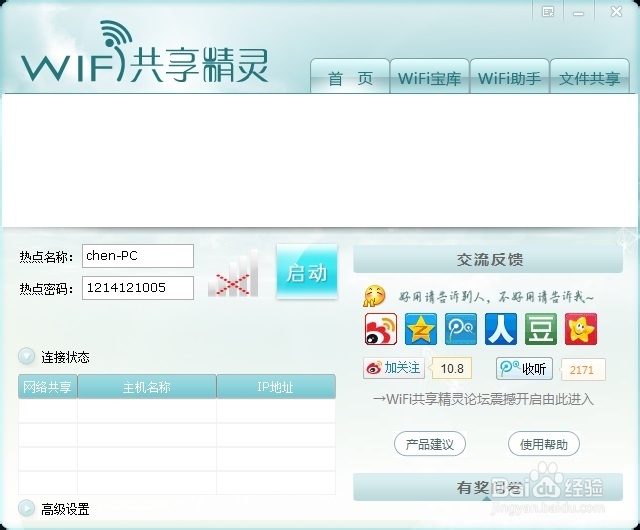Click the disabled WiFi signal indicator

(233, 273)
